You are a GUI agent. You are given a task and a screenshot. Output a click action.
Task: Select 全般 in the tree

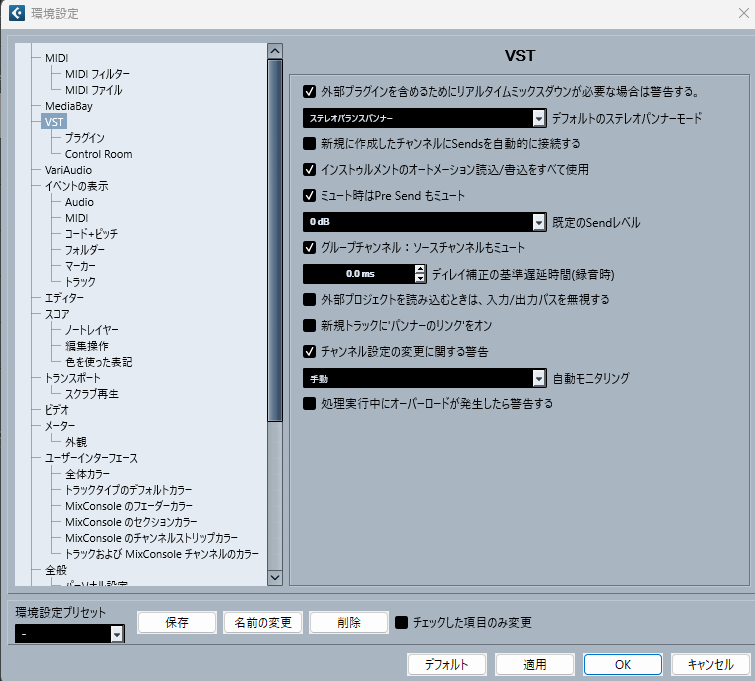tap(56, 570)
